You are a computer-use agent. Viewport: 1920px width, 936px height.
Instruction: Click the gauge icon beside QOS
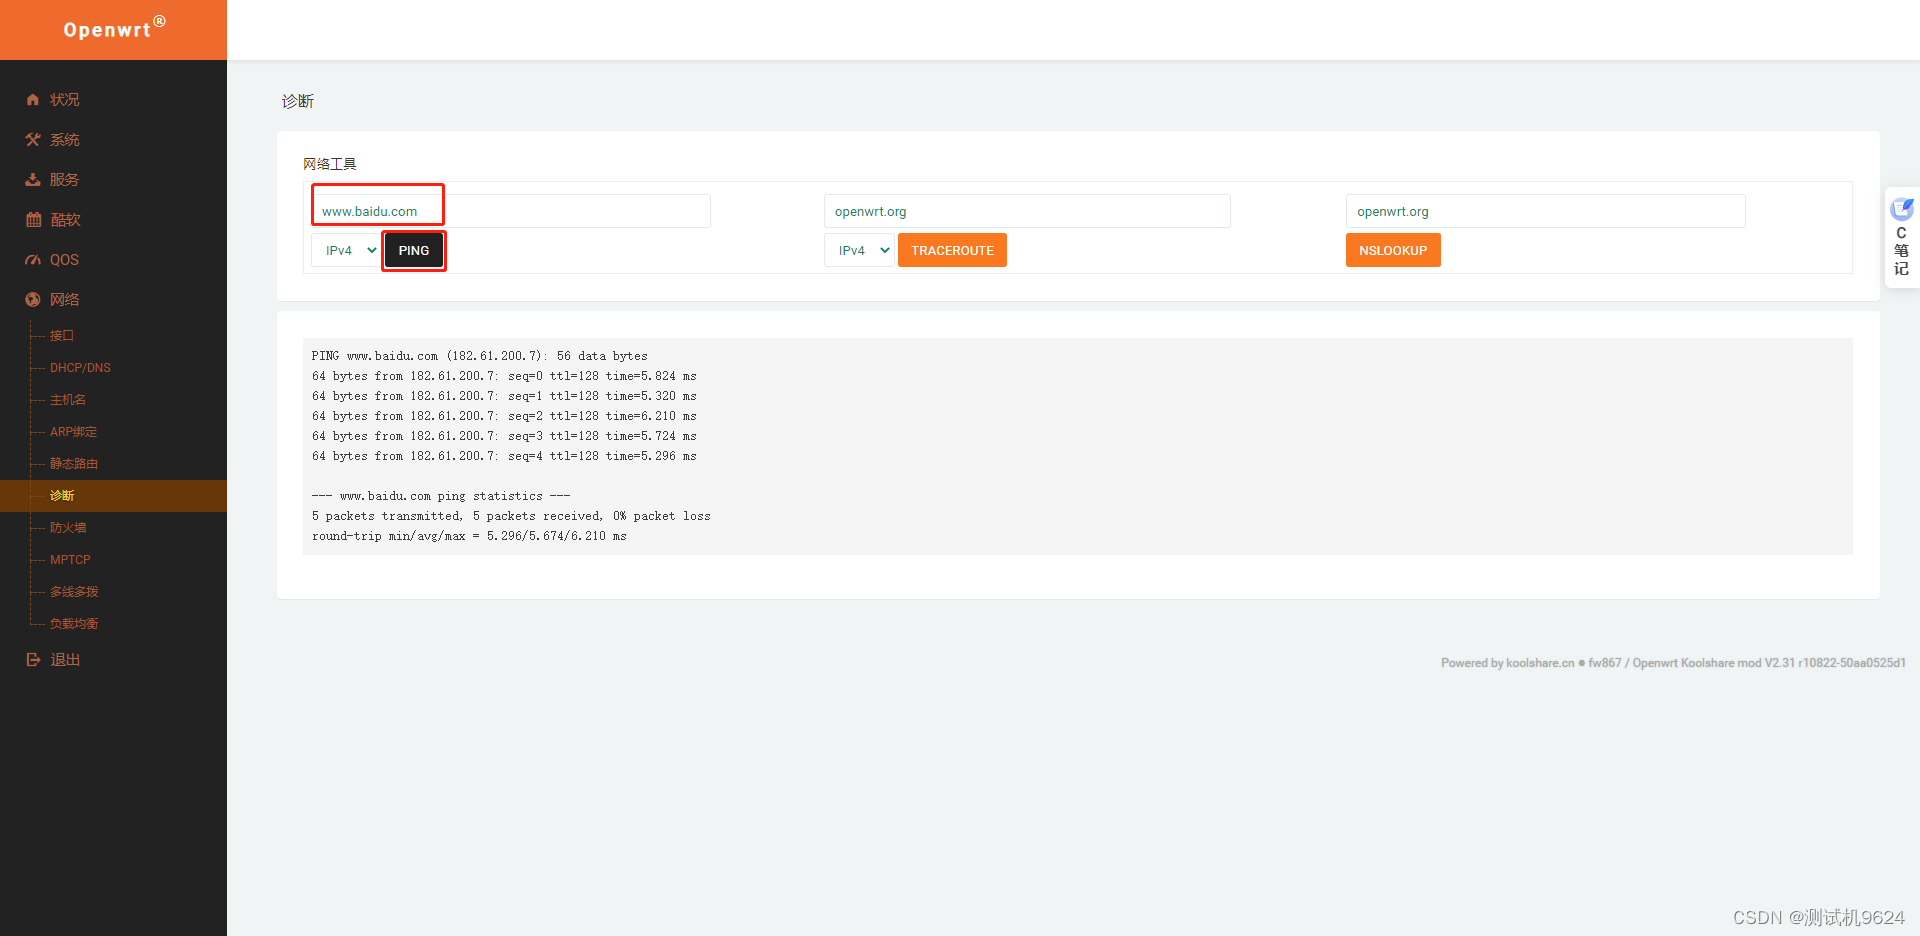pyautogui.click(x=33, y=260)
